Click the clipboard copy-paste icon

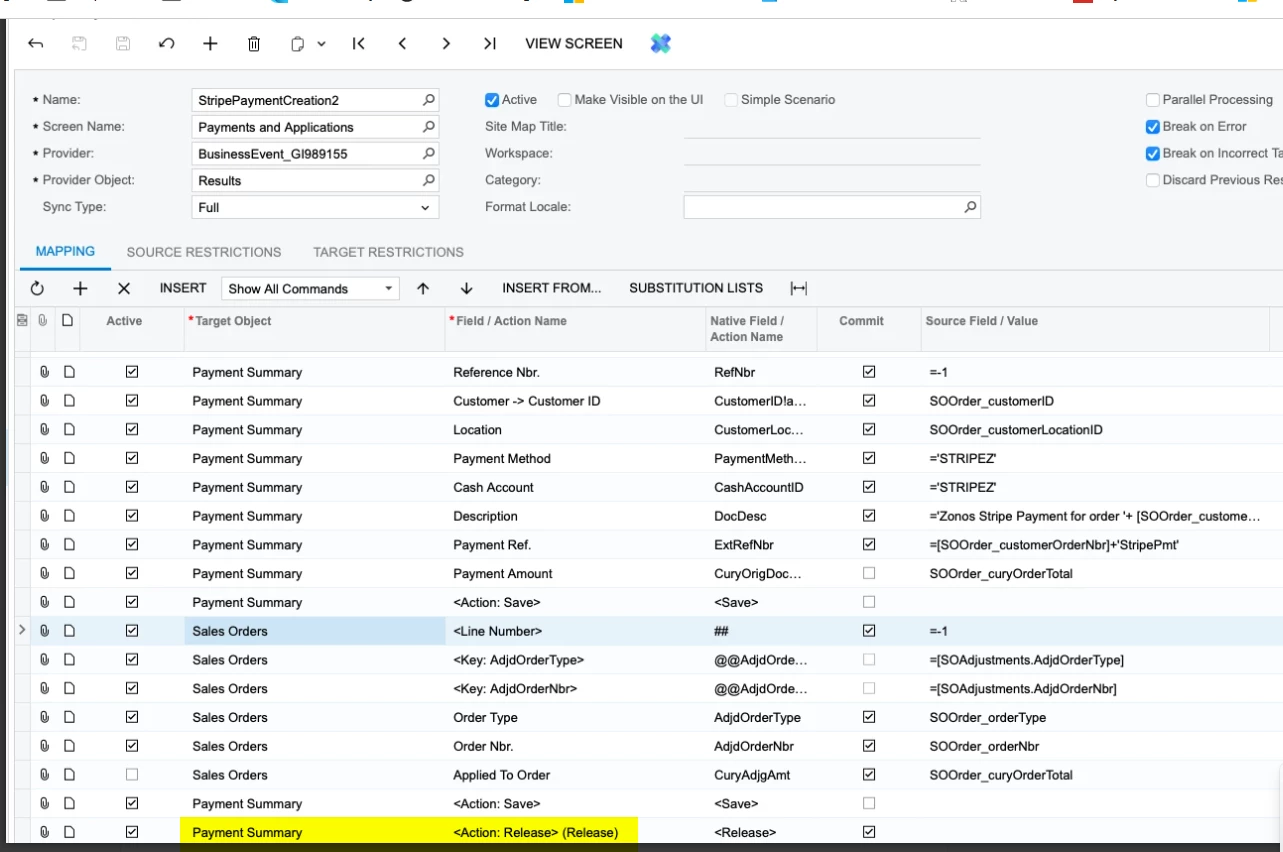[297, 44]
